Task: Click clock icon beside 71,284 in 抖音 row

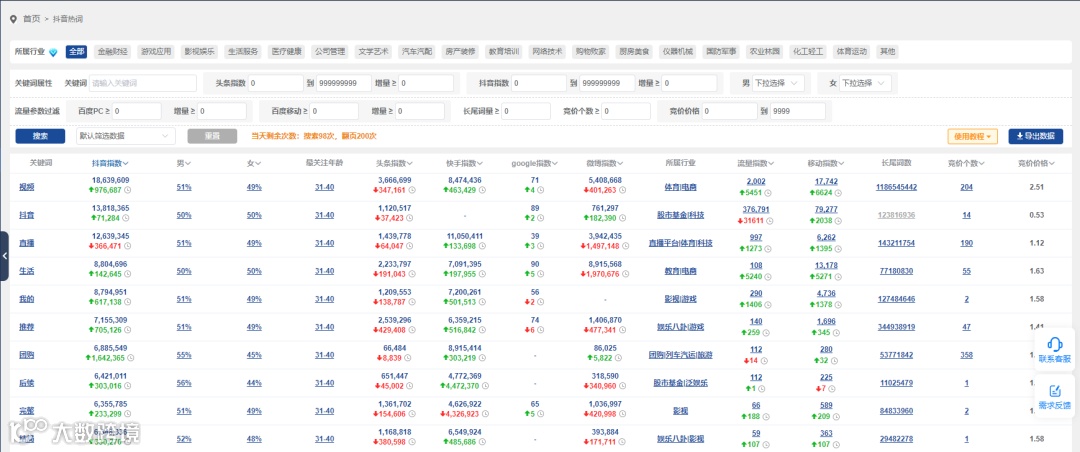Action: [x=127, y=218]
